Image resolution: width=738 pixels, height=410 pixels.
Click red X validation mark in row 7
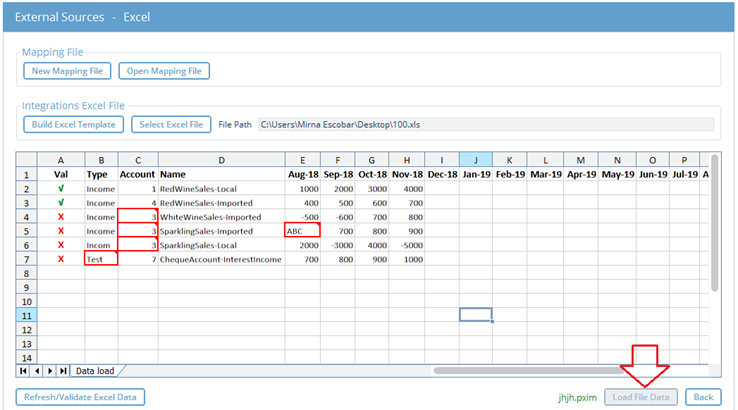pyautogui.click(x=60, y=259)
